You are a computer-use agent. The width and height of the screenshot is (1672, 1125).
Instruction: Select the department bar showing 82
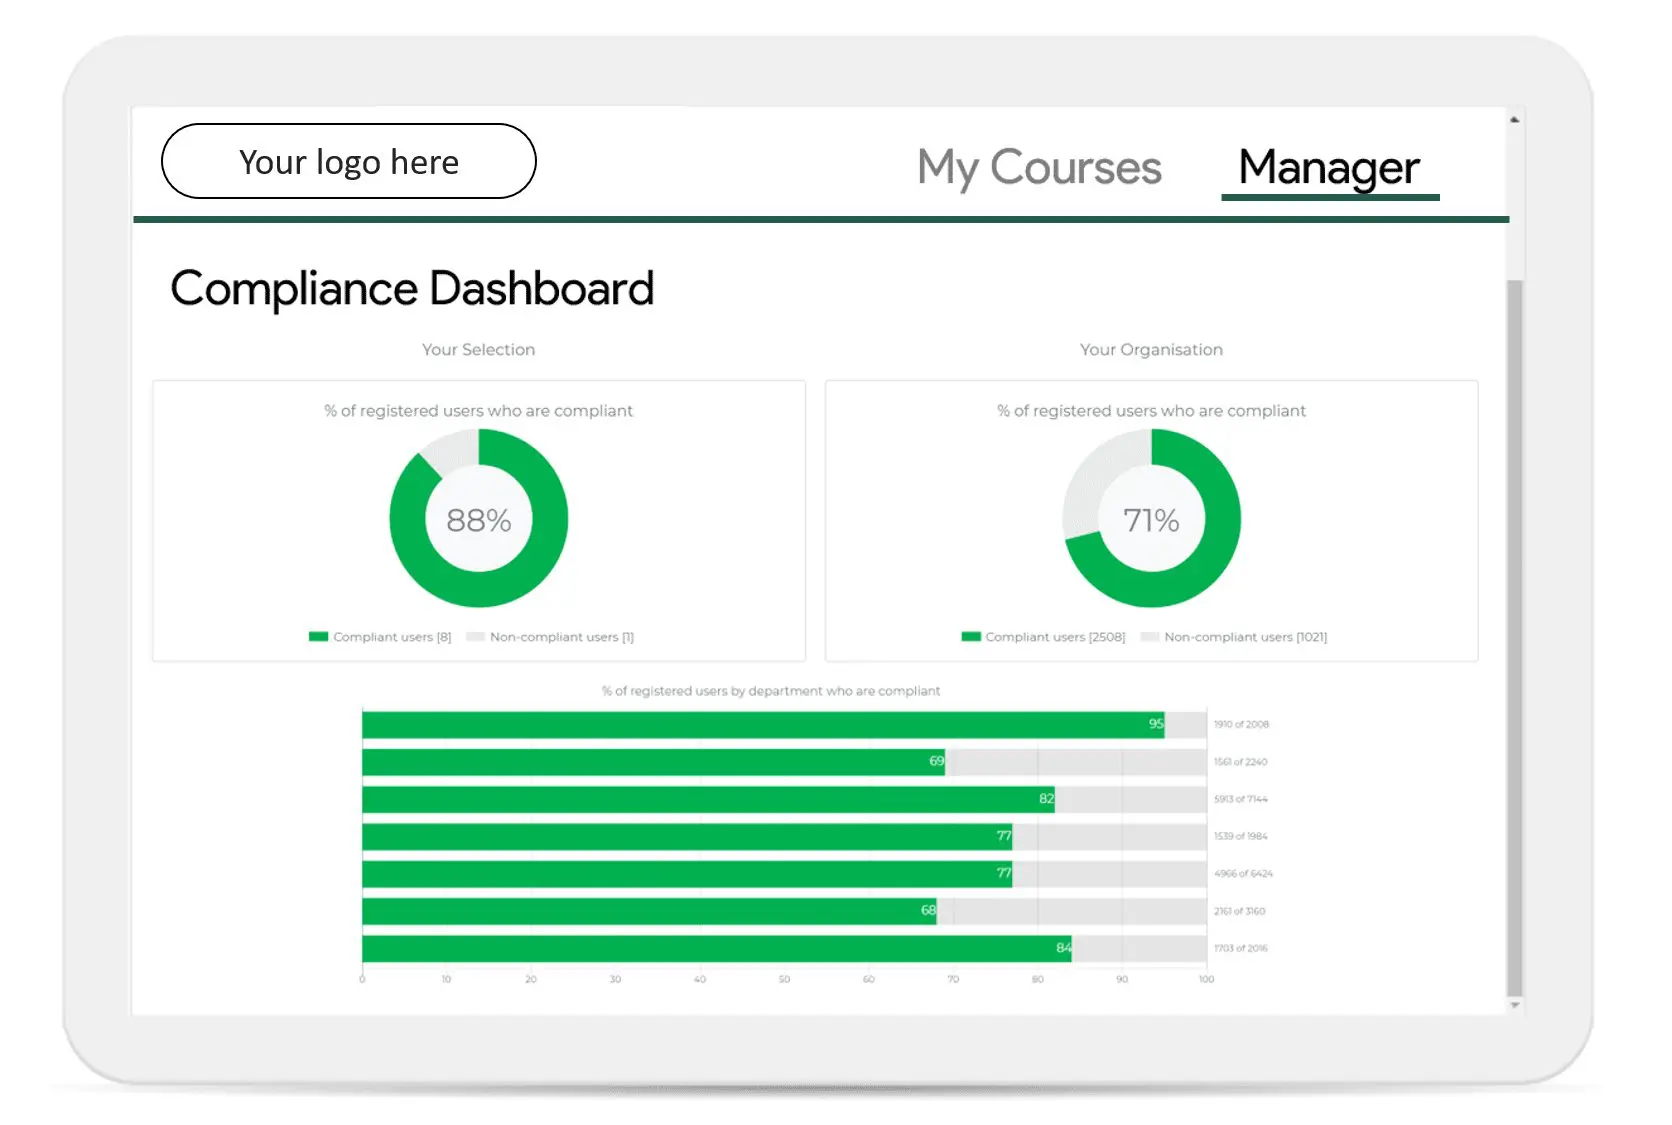708,799
